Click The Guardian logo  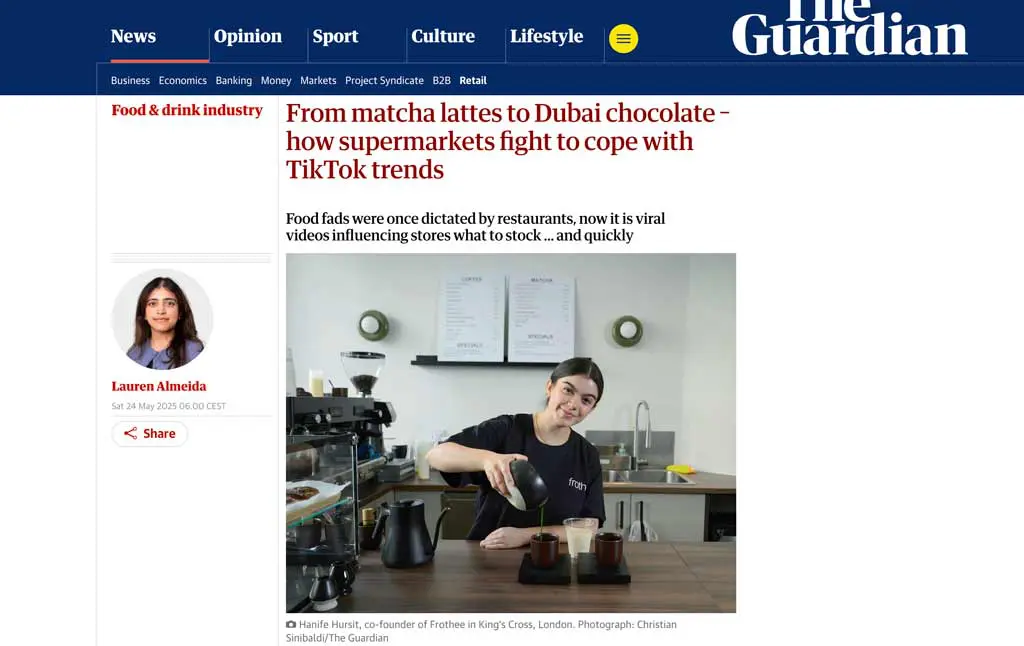849,27
